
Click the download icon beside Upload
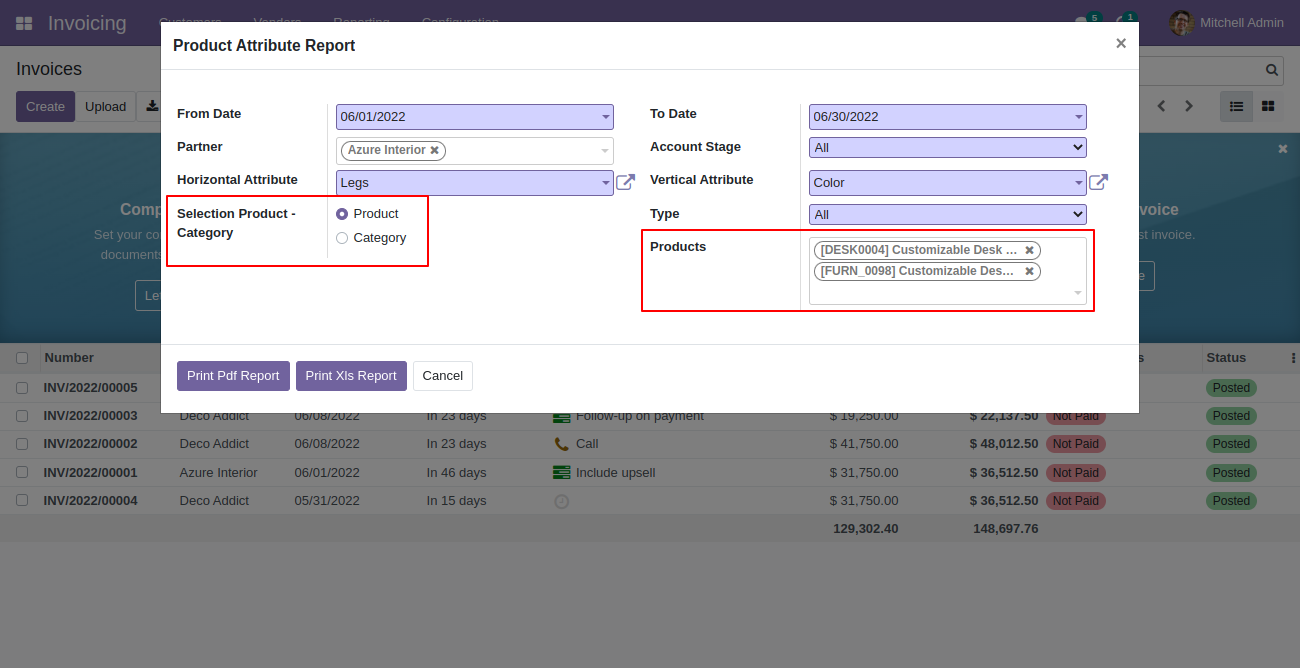tap(151, 106)
